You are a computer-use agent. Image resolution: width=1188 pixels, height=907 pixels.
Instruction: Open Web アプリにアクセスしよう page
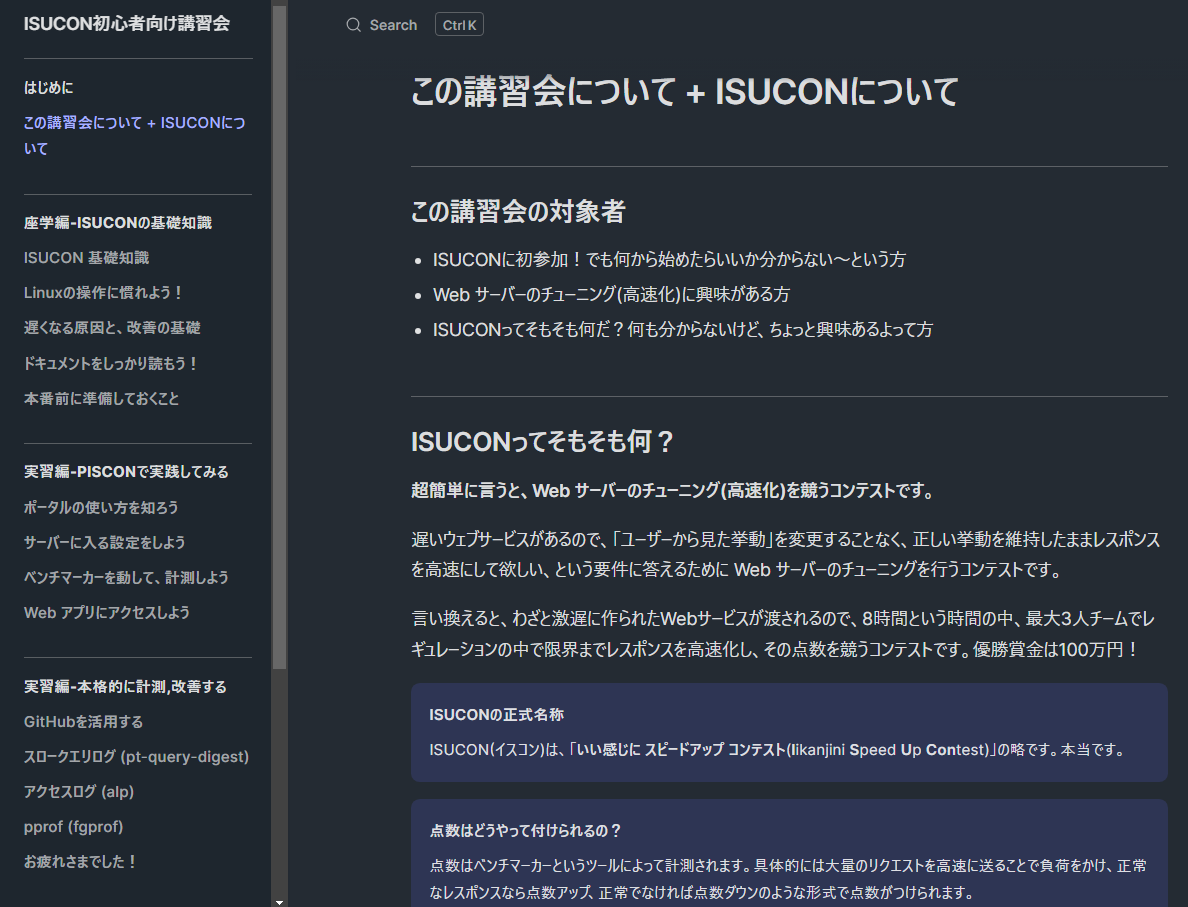(x=107, y=612)
